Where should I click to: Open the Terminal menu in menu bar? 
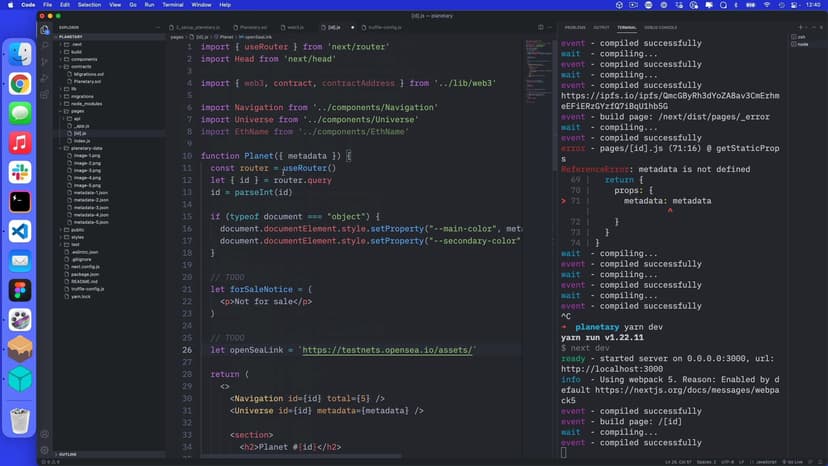(x=172, y=5)
